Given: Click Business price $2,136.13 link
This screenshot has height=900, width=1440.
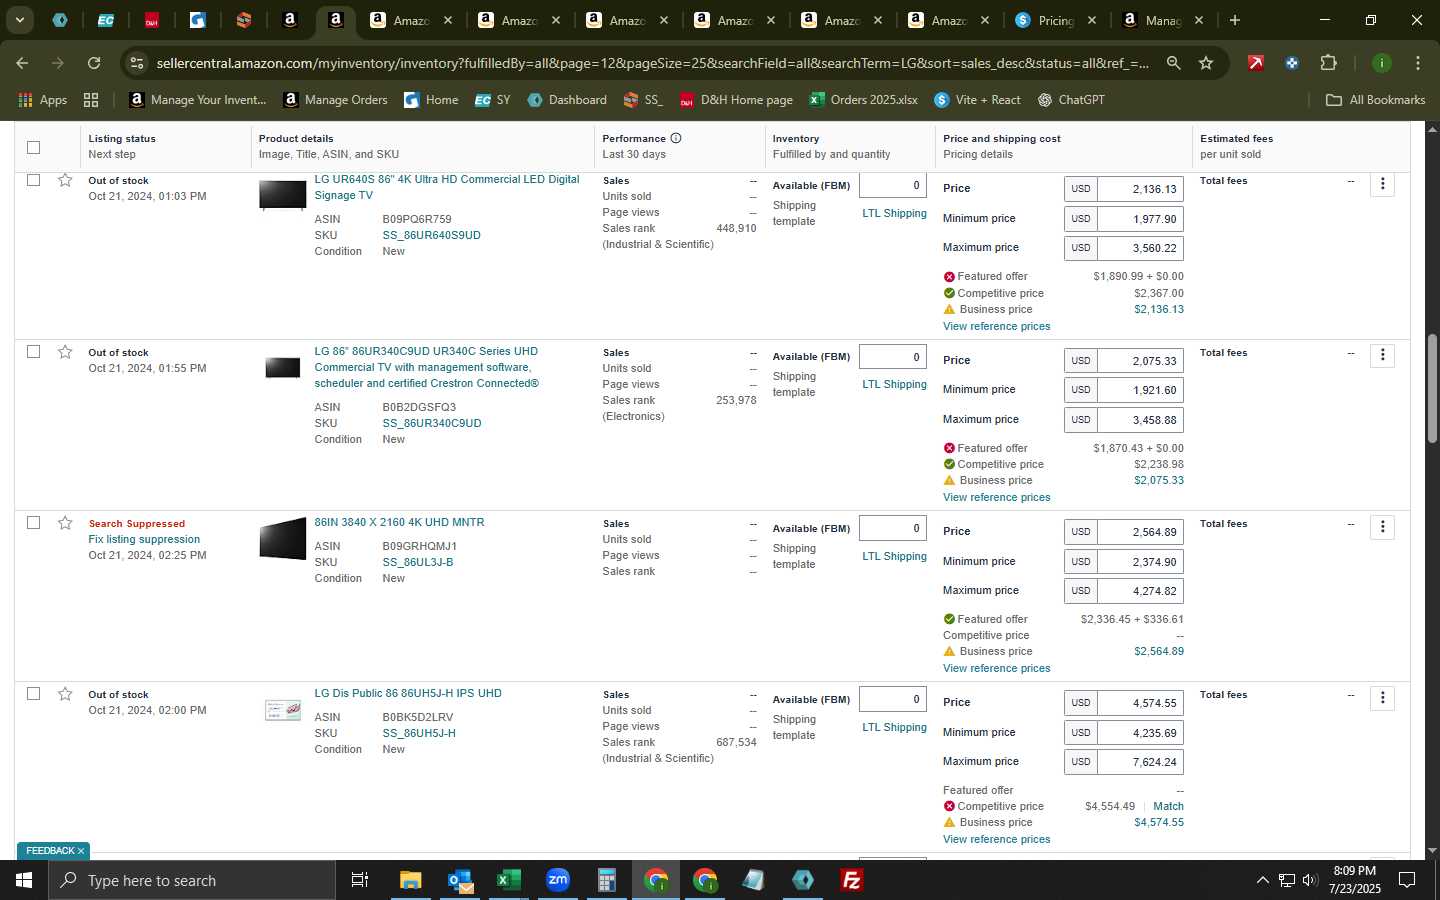Looking at the screenshot, I should tap(1158, 309).
